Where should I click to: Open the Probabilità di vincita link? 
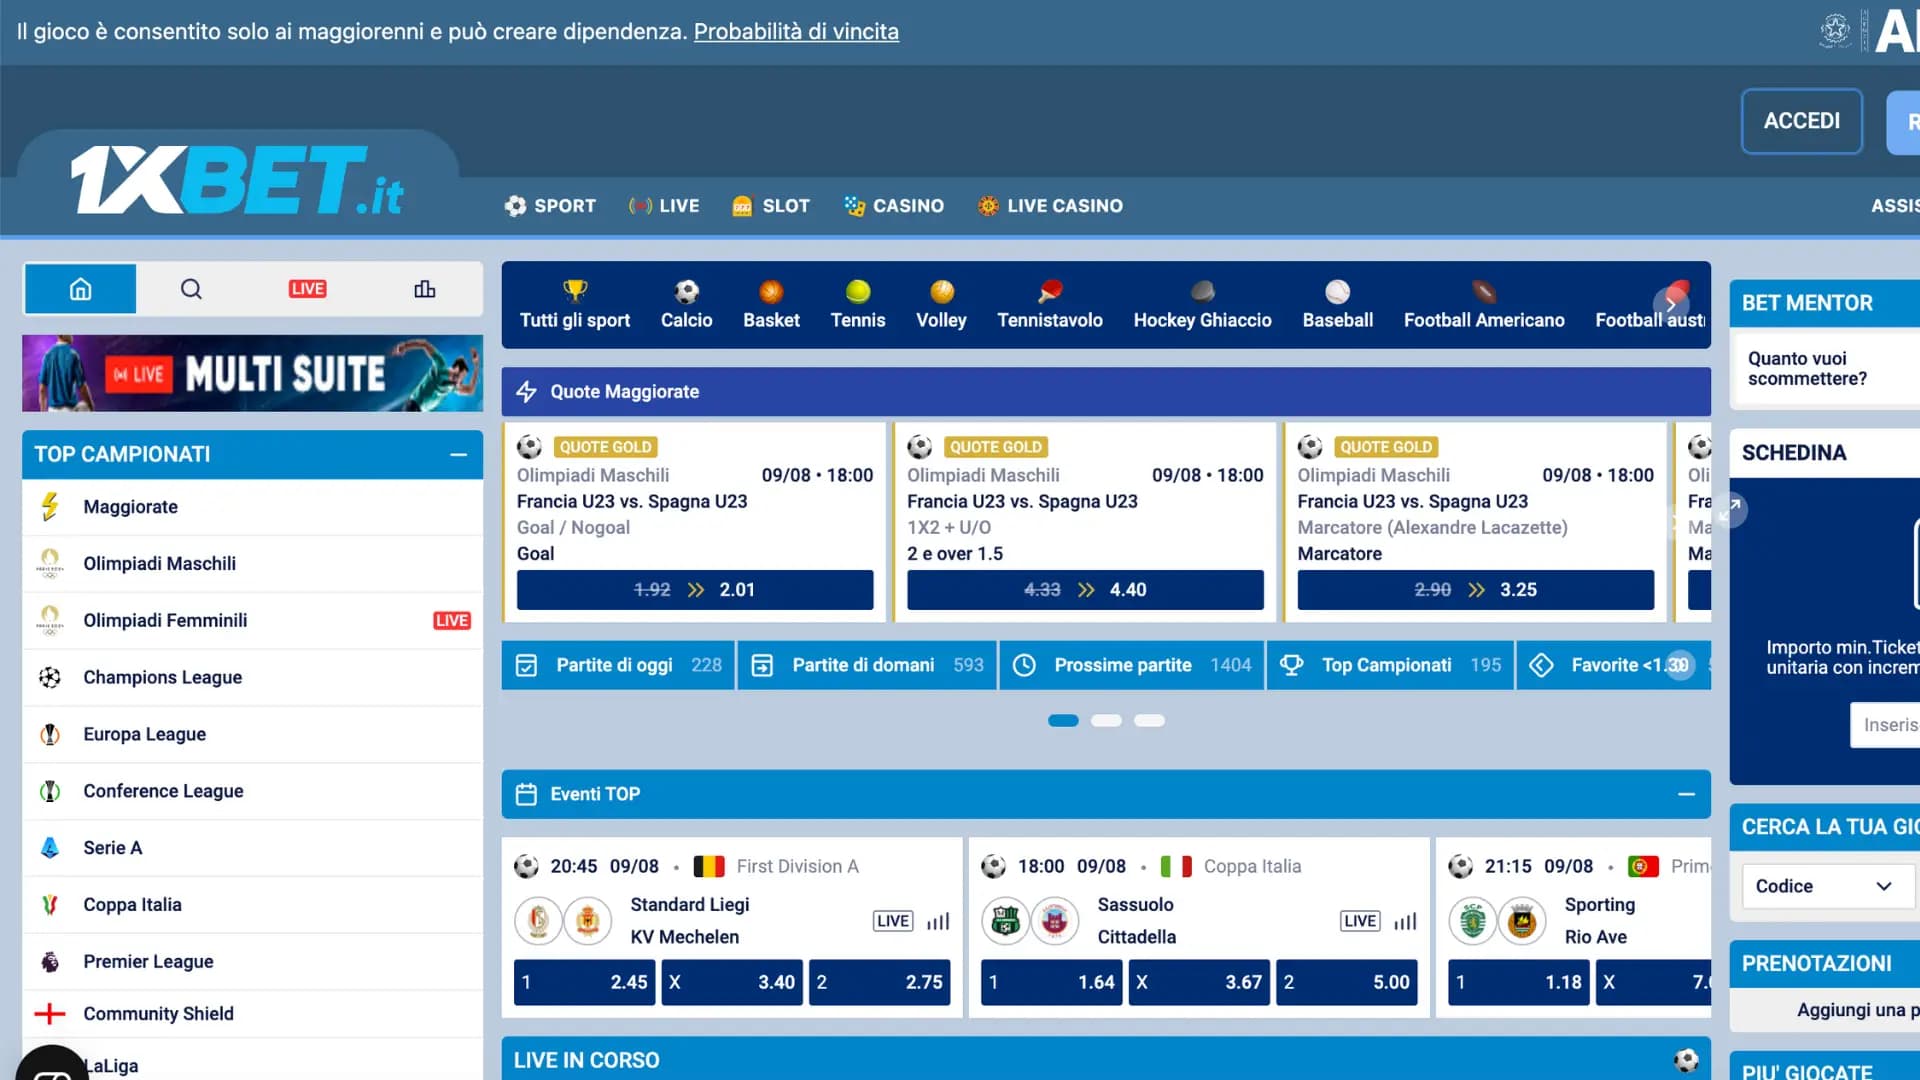[x=796, y=31]
